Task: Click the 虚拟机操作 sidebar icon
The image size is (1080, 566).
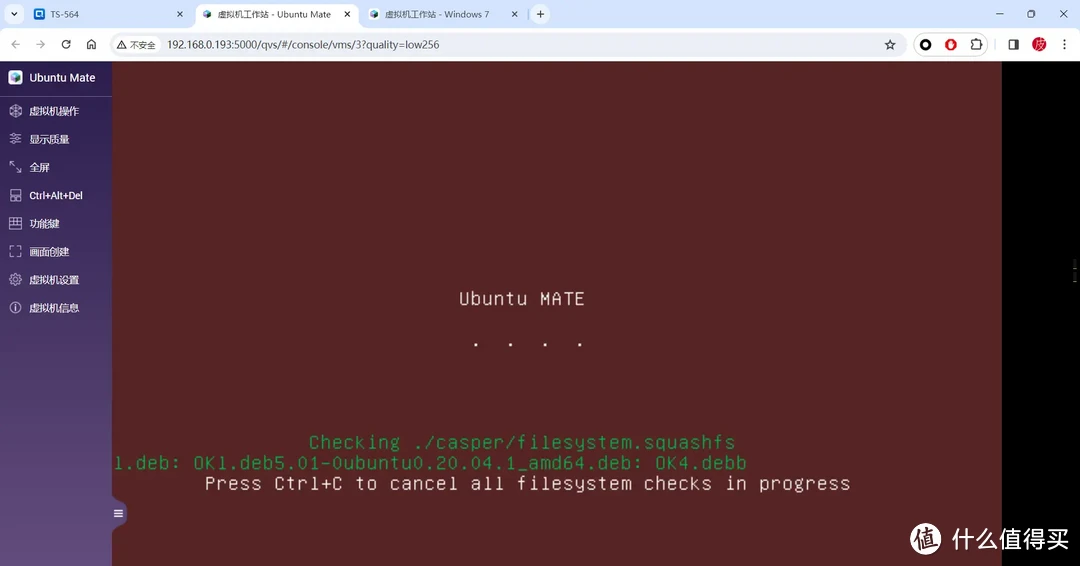Action: pos(15,111)
